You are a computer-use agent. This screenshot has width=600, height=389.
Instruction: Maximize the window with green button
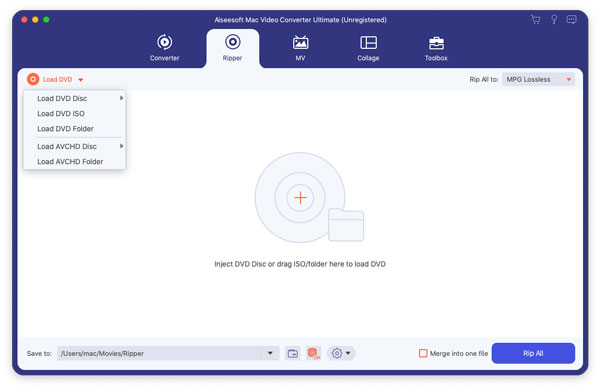[x=46, y=20]
